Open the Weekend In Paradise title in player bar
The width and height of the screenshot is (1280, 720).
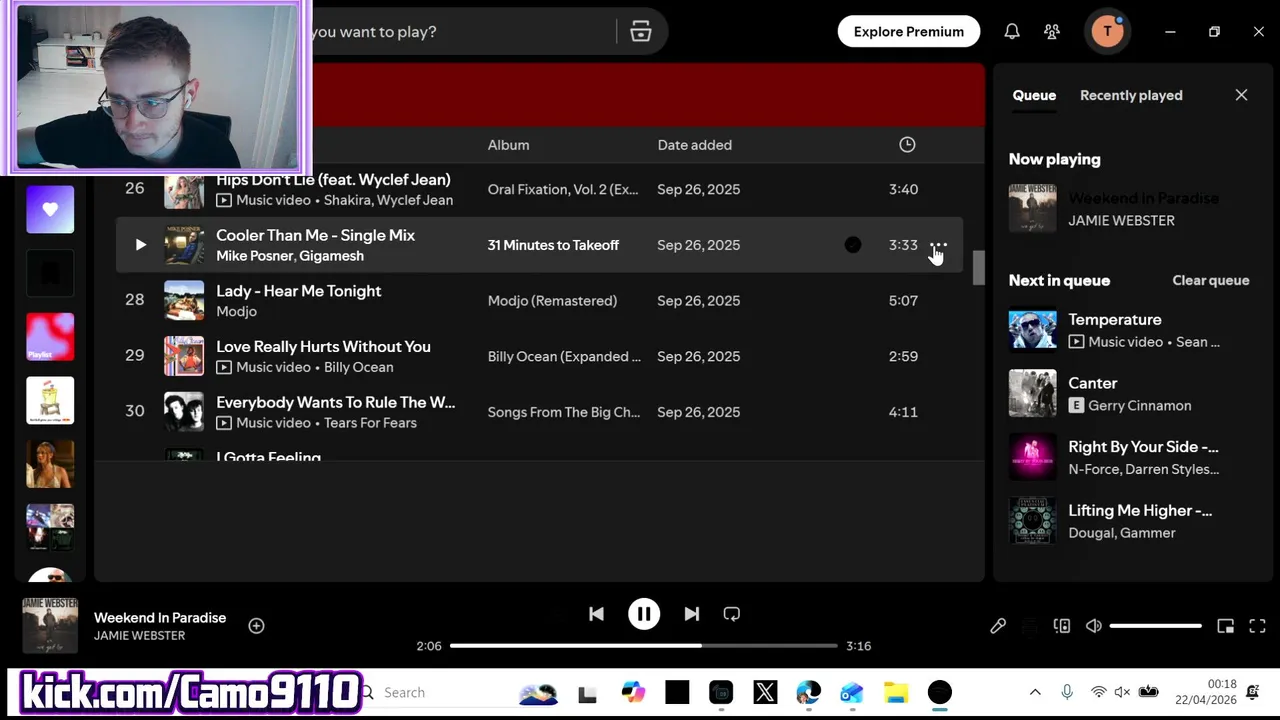pos(160,618)
